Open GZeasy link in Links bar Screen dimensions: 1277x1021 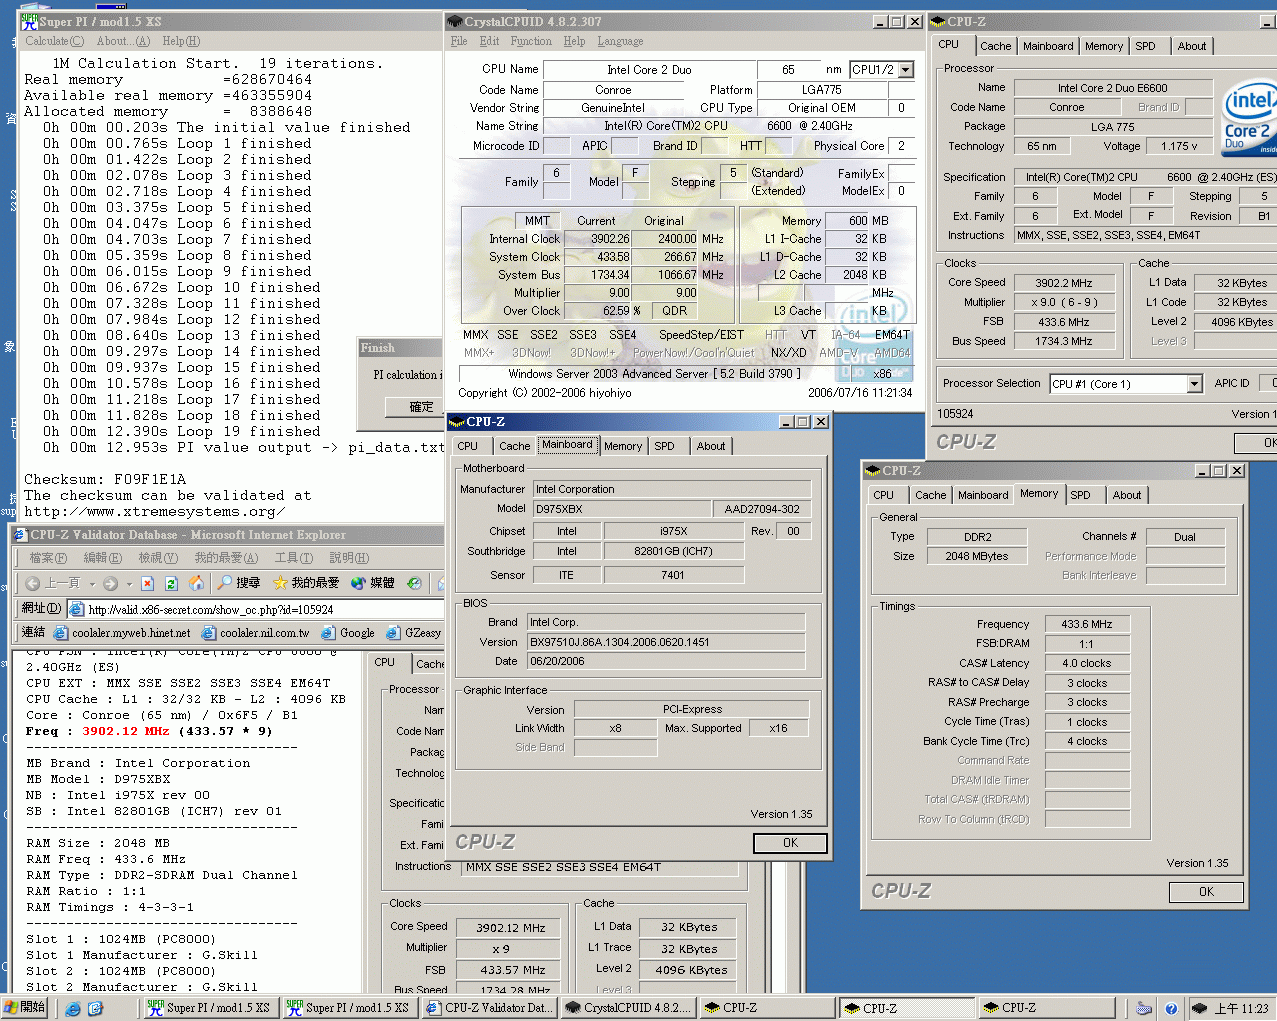(x=414, y=633)
